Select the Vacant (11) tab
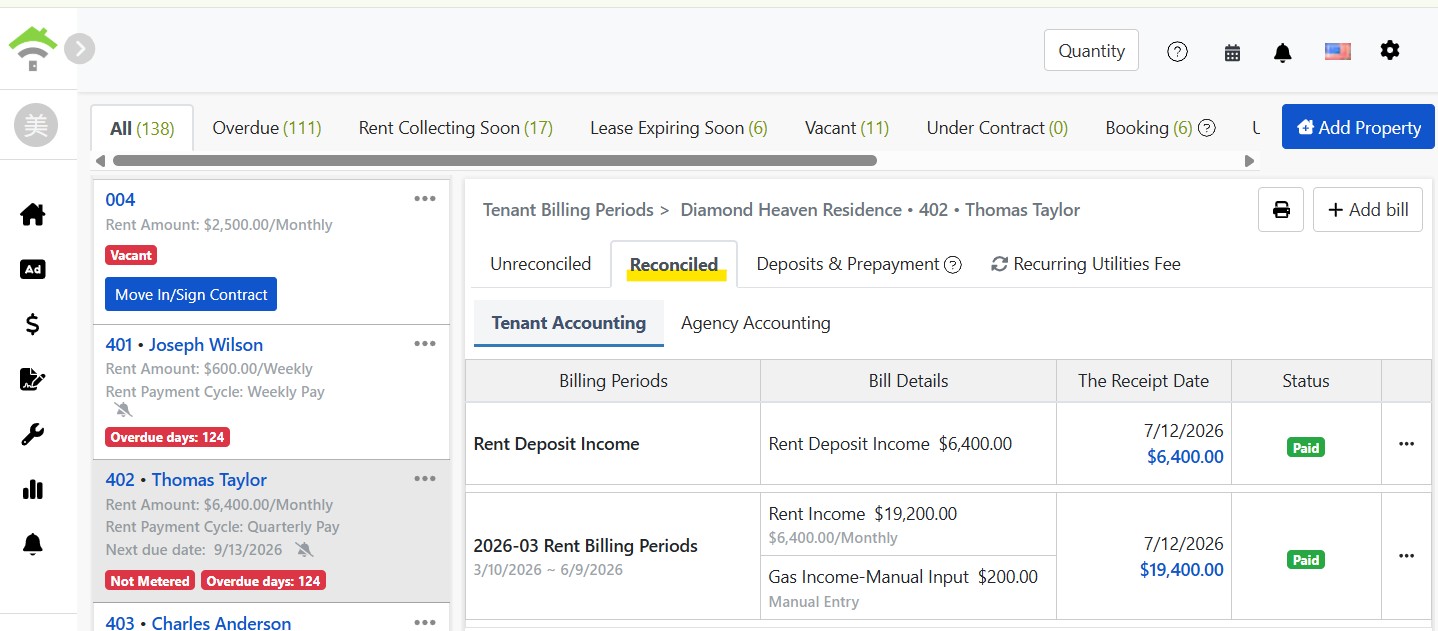The width and height of the screenshot is (1438, 631). click(x=847, y=128)
